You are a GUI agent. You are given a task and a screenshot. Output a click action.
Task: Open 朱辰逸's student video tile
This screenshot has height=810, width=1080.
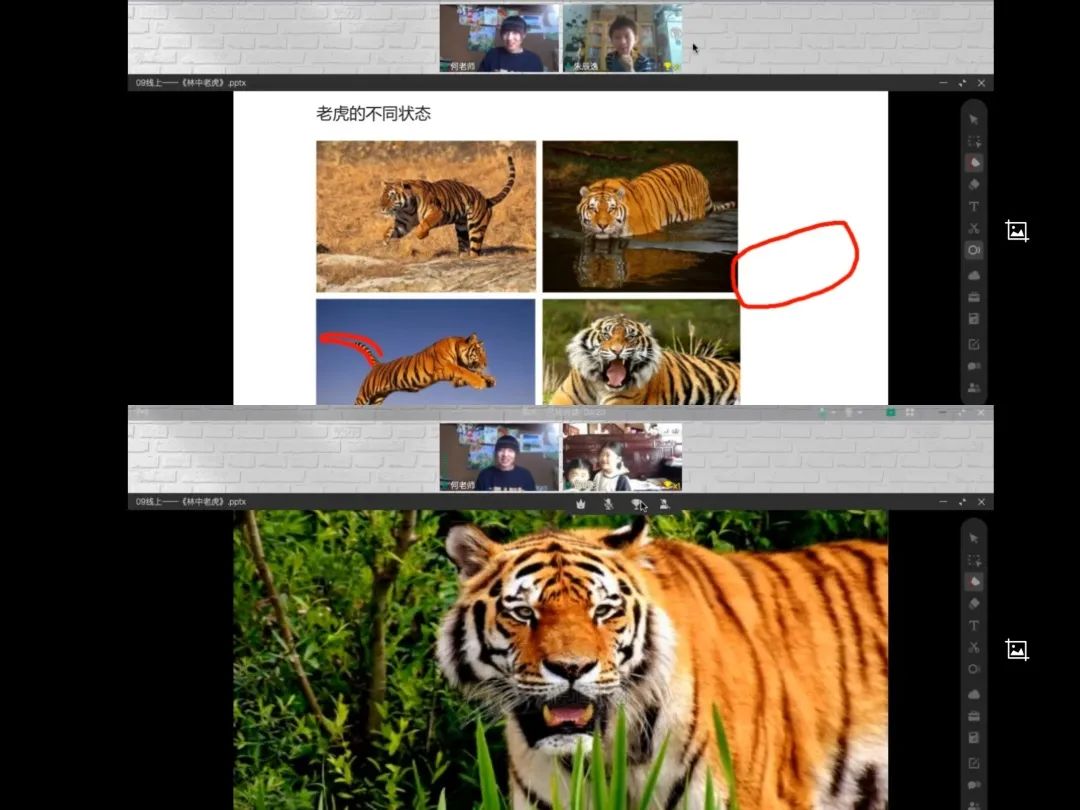click(x=623, y=38)
